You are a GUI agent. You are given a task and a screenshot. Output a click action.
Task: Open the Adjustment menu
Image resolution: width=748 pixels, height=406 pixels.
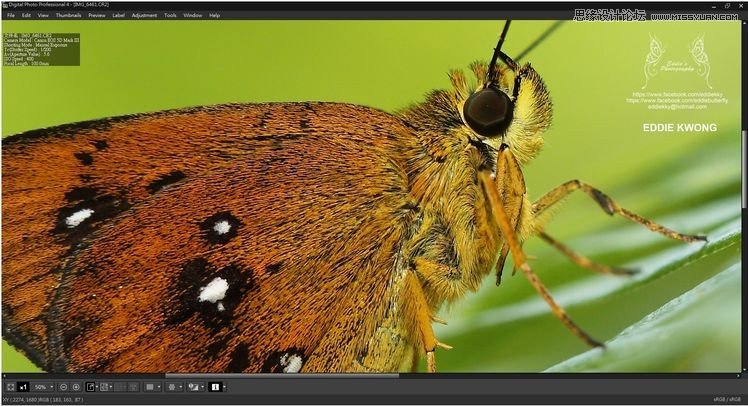pos(144,15)
